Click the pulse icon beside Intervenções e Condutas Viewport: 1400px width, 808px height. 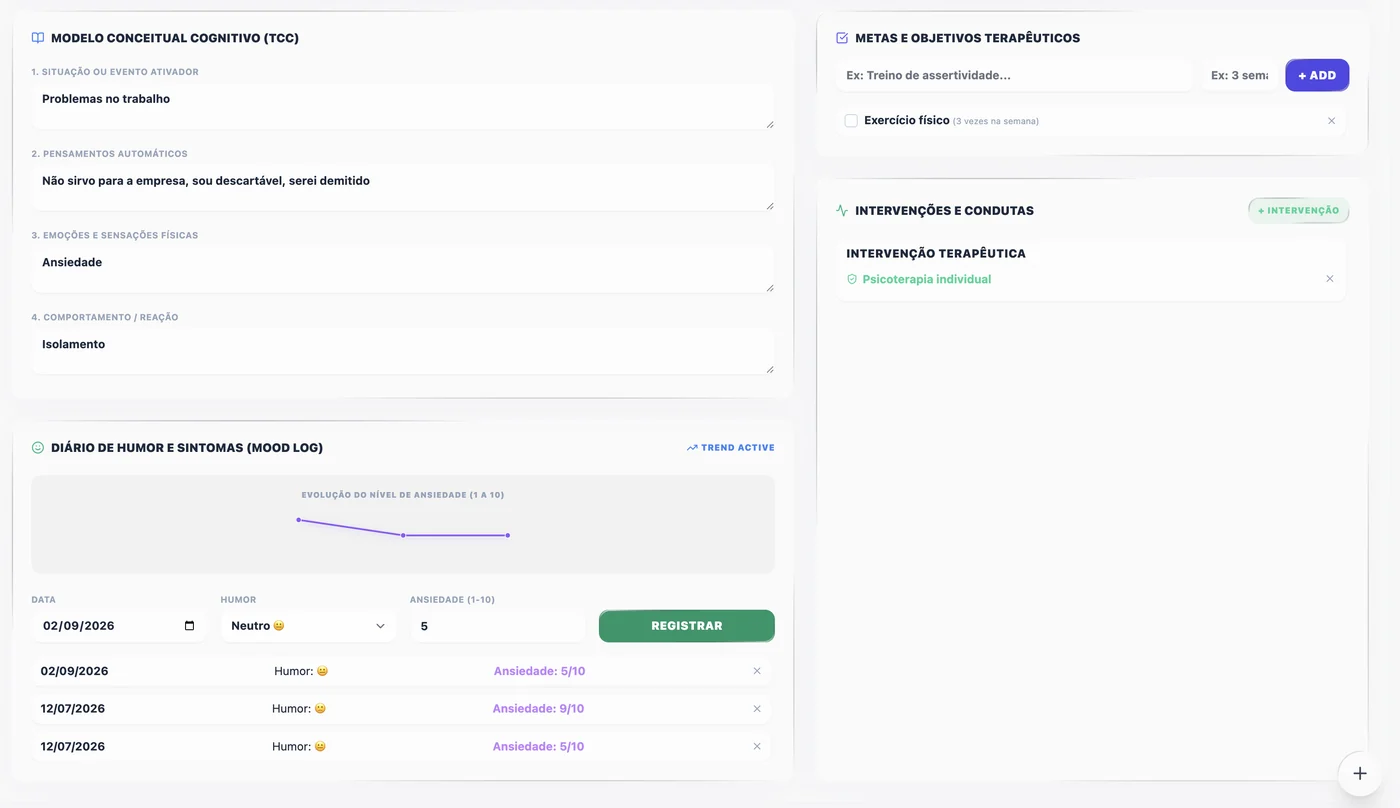(x=842, y=211)
